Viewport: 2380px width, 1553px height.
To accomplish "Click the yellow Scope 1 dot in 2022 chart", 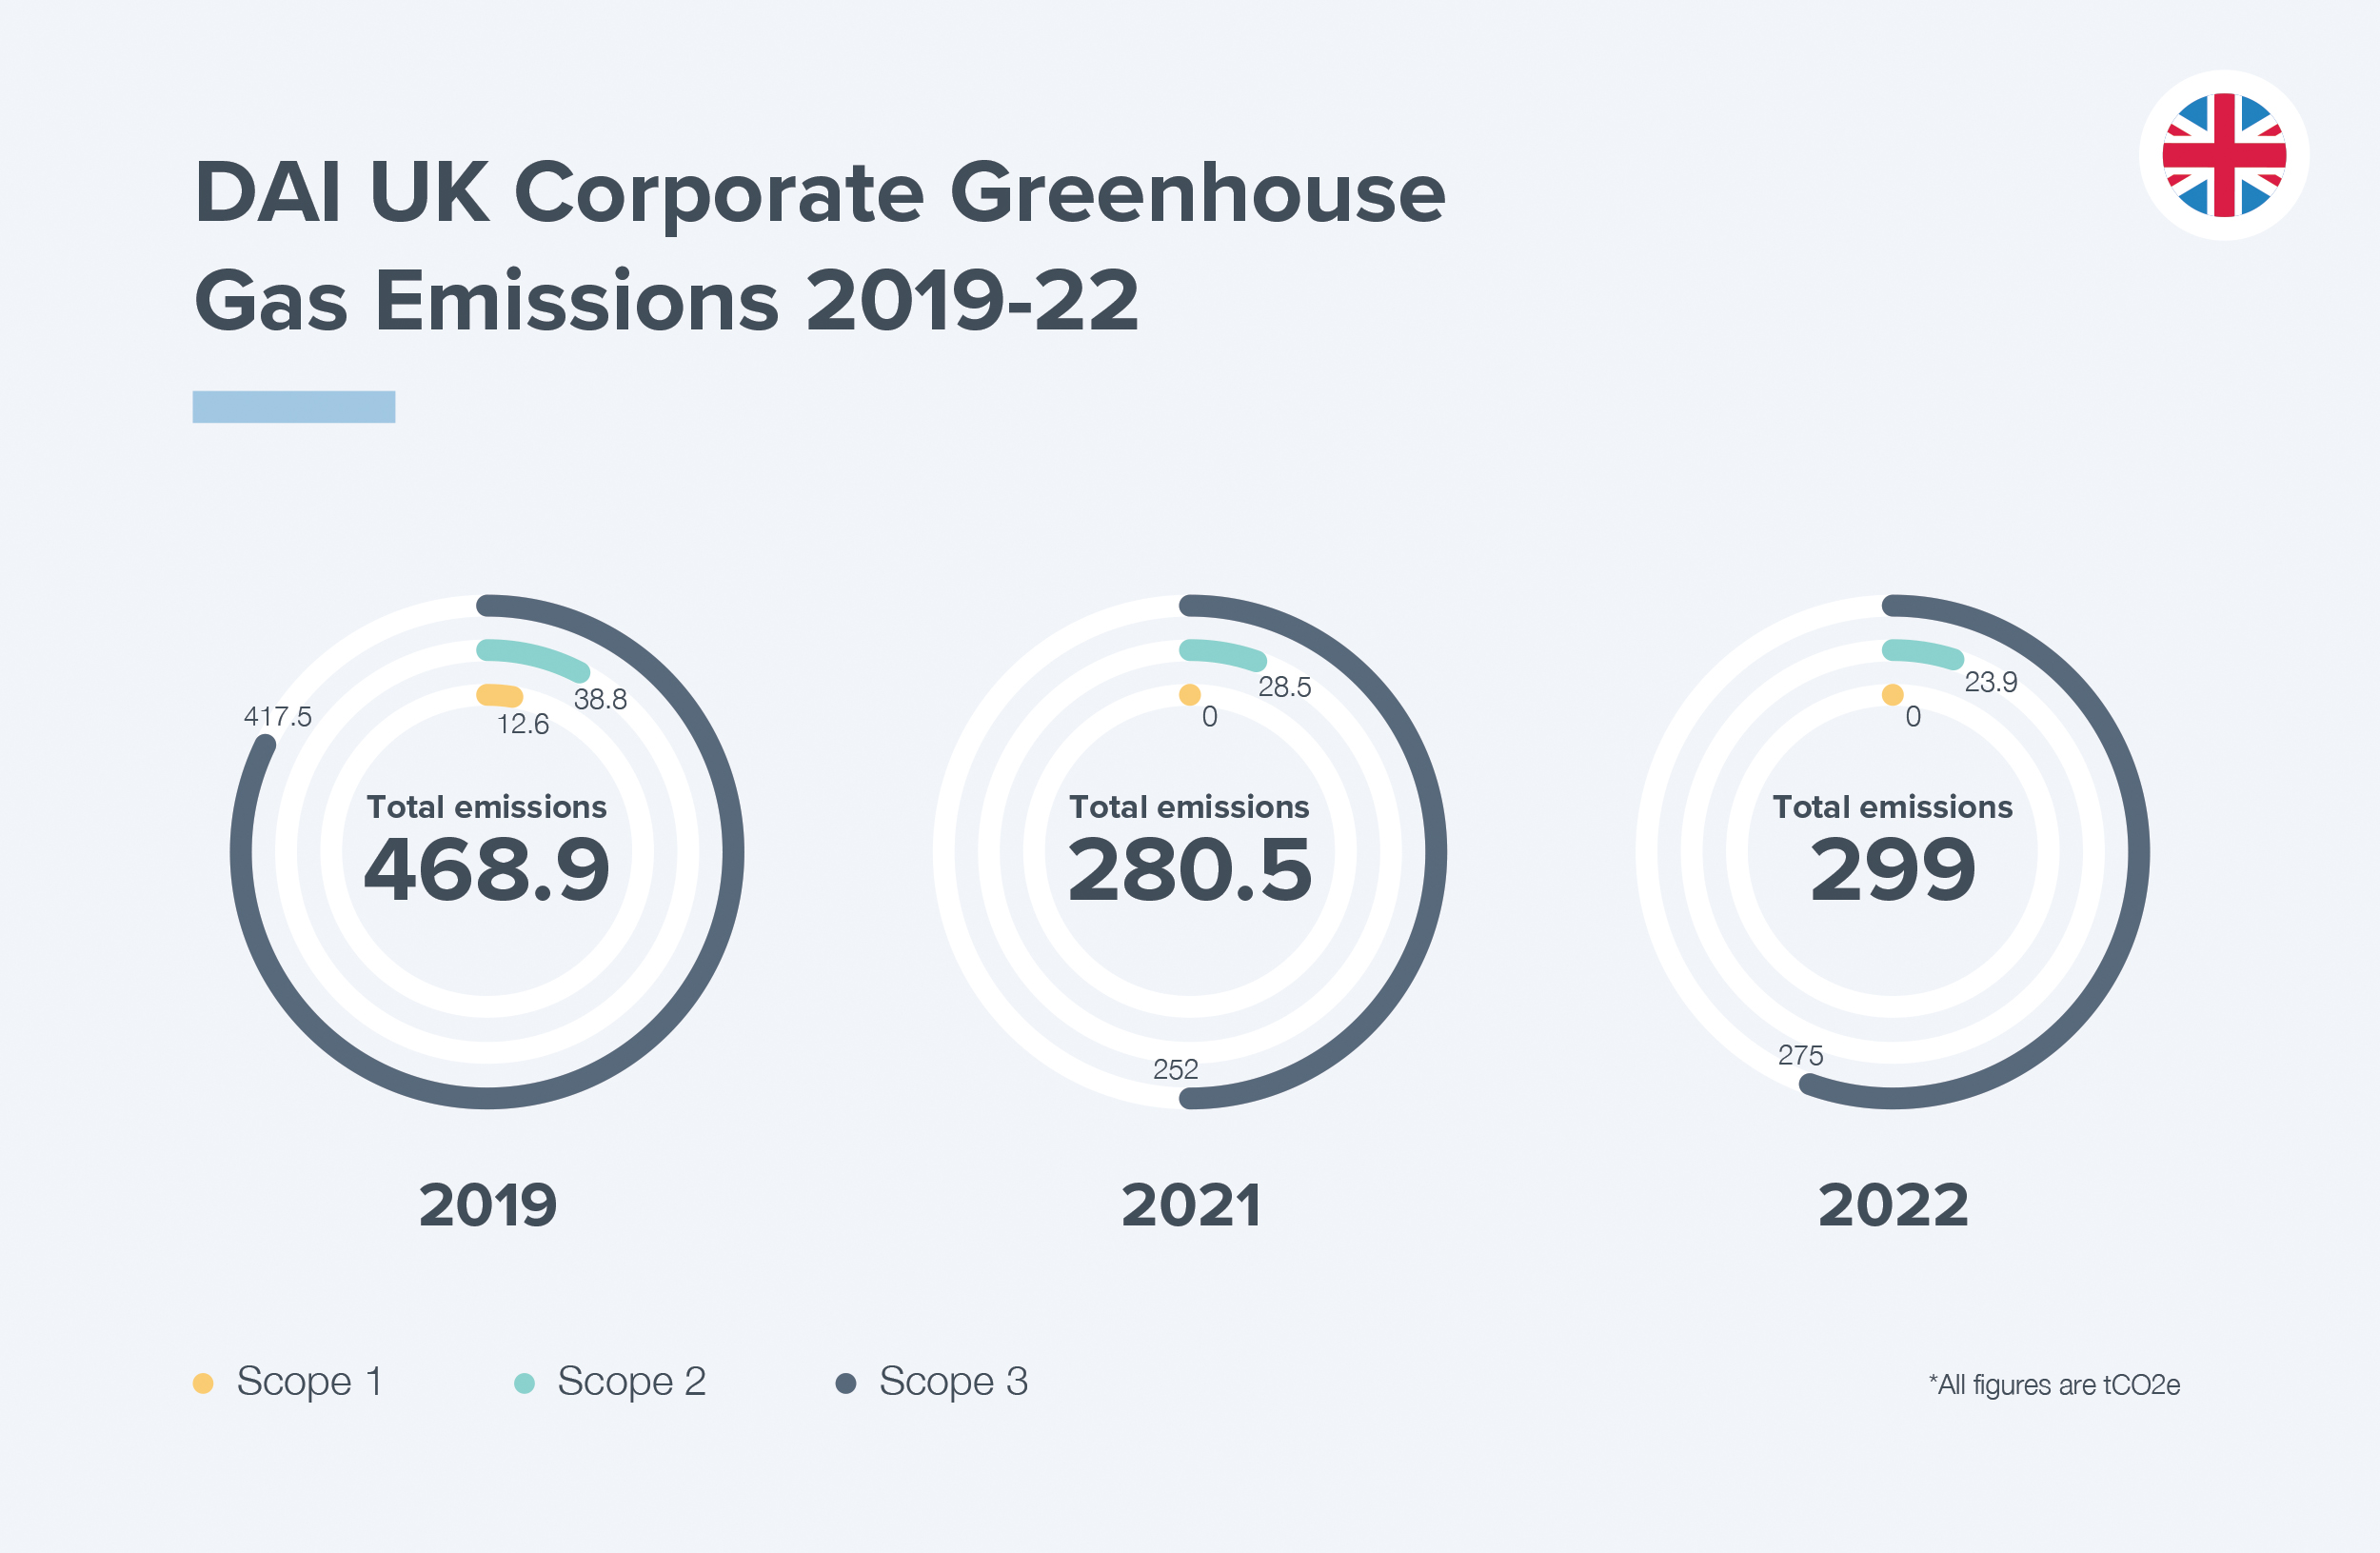I will pos(1893,695).
